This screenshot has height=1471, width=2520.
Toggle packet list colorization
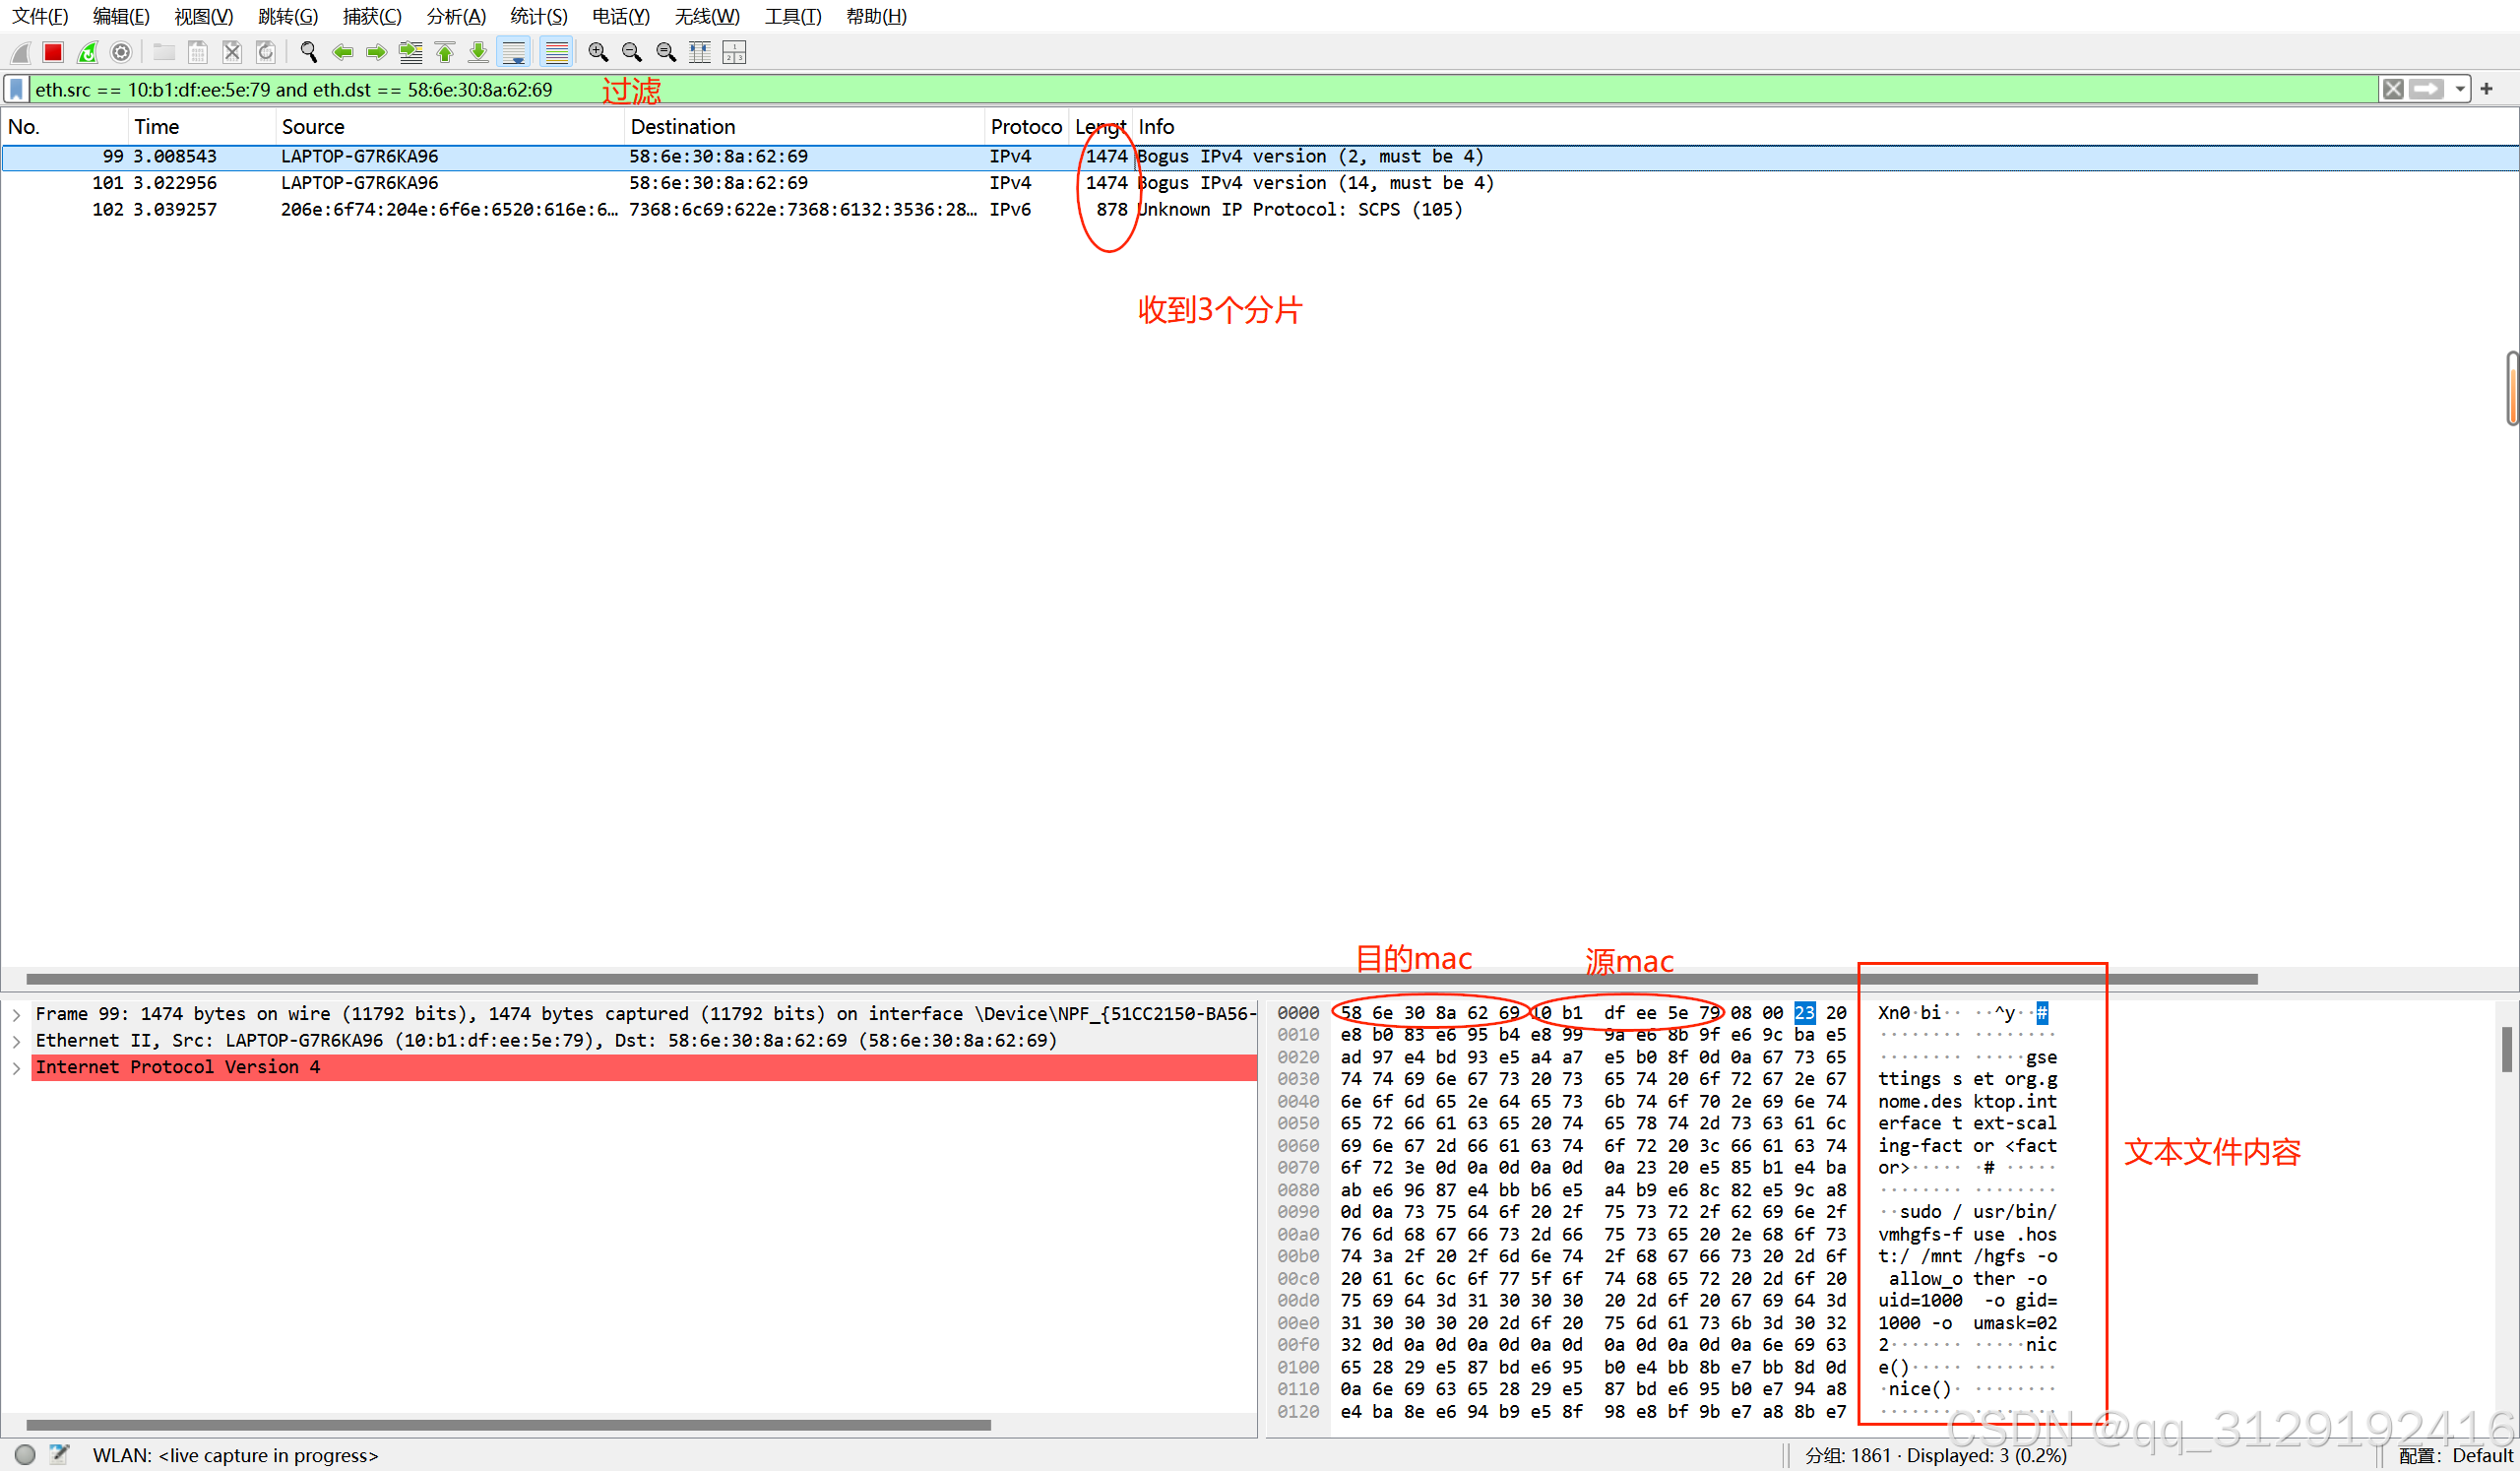(556, 52)
